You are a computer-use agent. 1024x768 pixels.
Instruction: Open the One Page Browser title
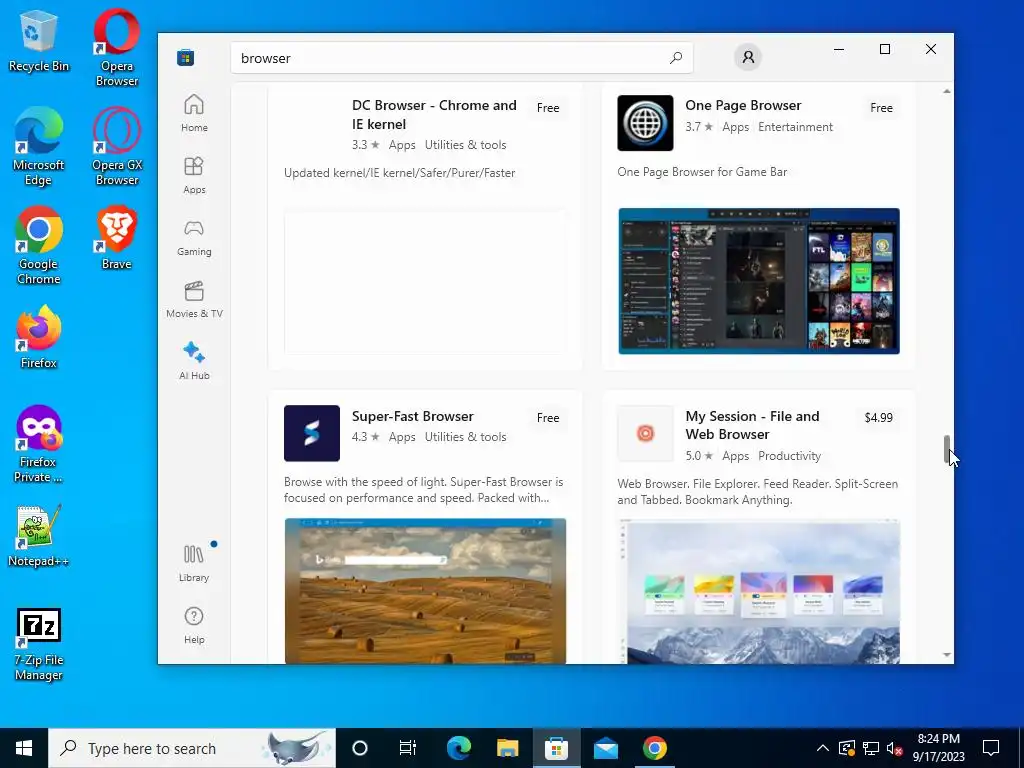click(743, 105)
